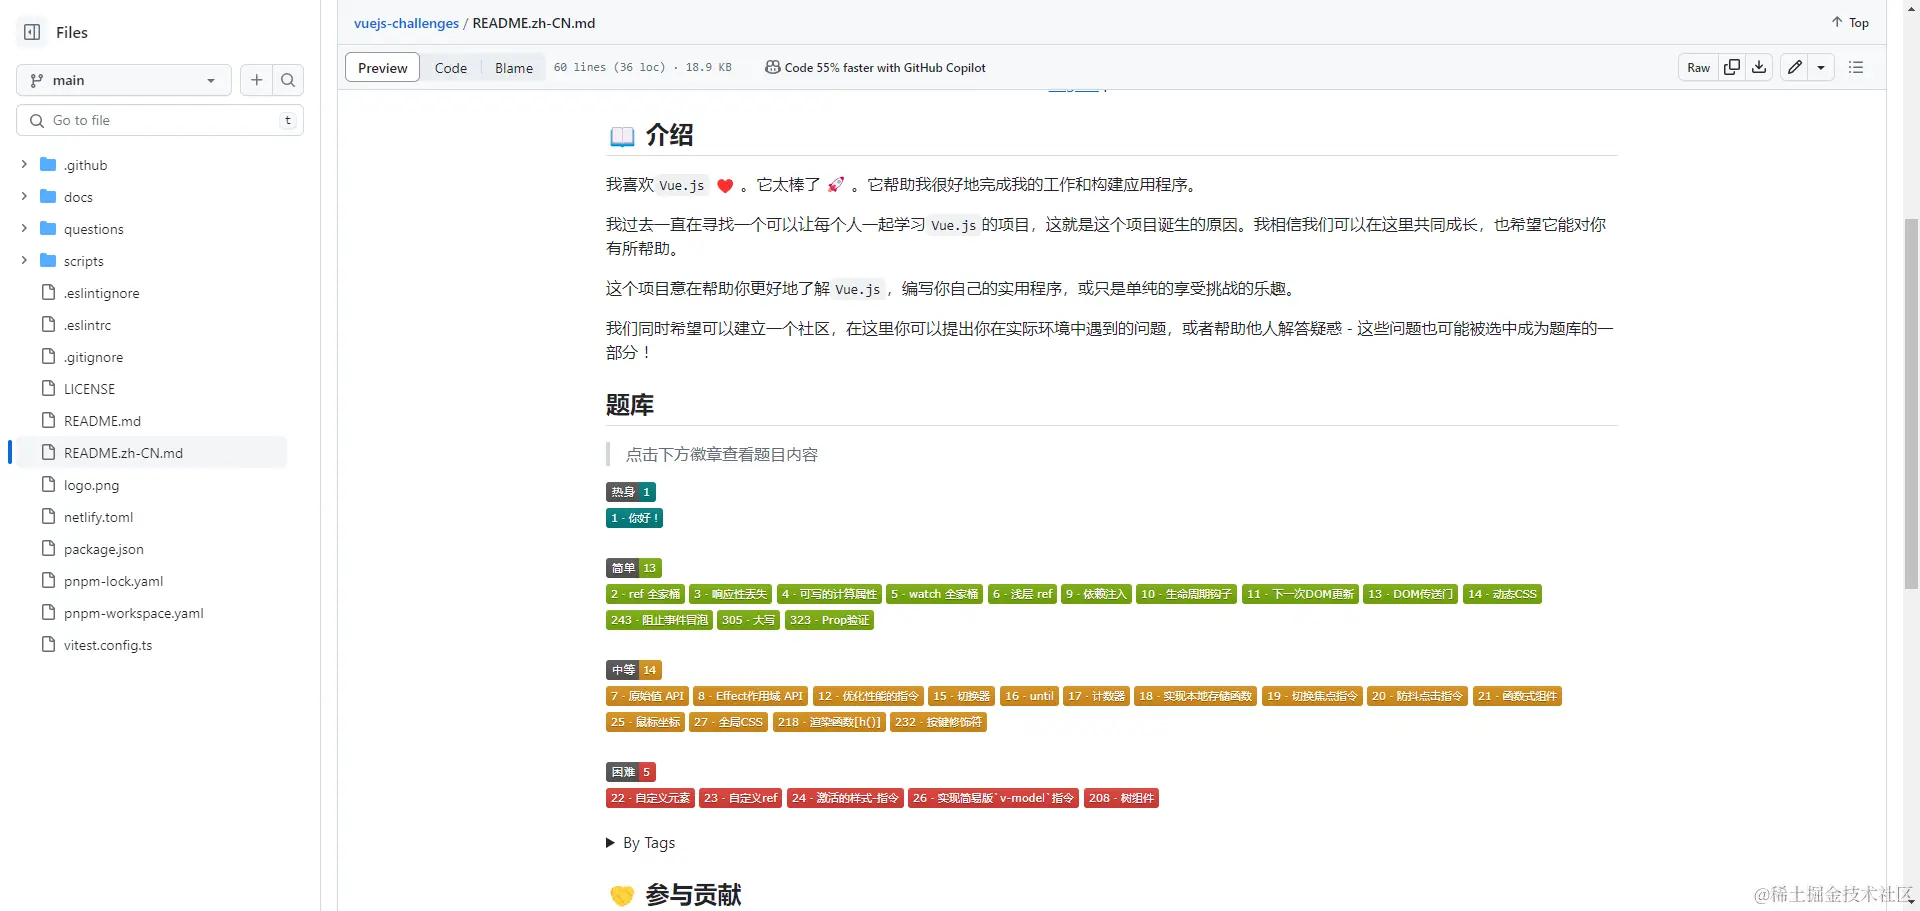Open challenge badge '208 - 树组件'

coord(1121,798)
